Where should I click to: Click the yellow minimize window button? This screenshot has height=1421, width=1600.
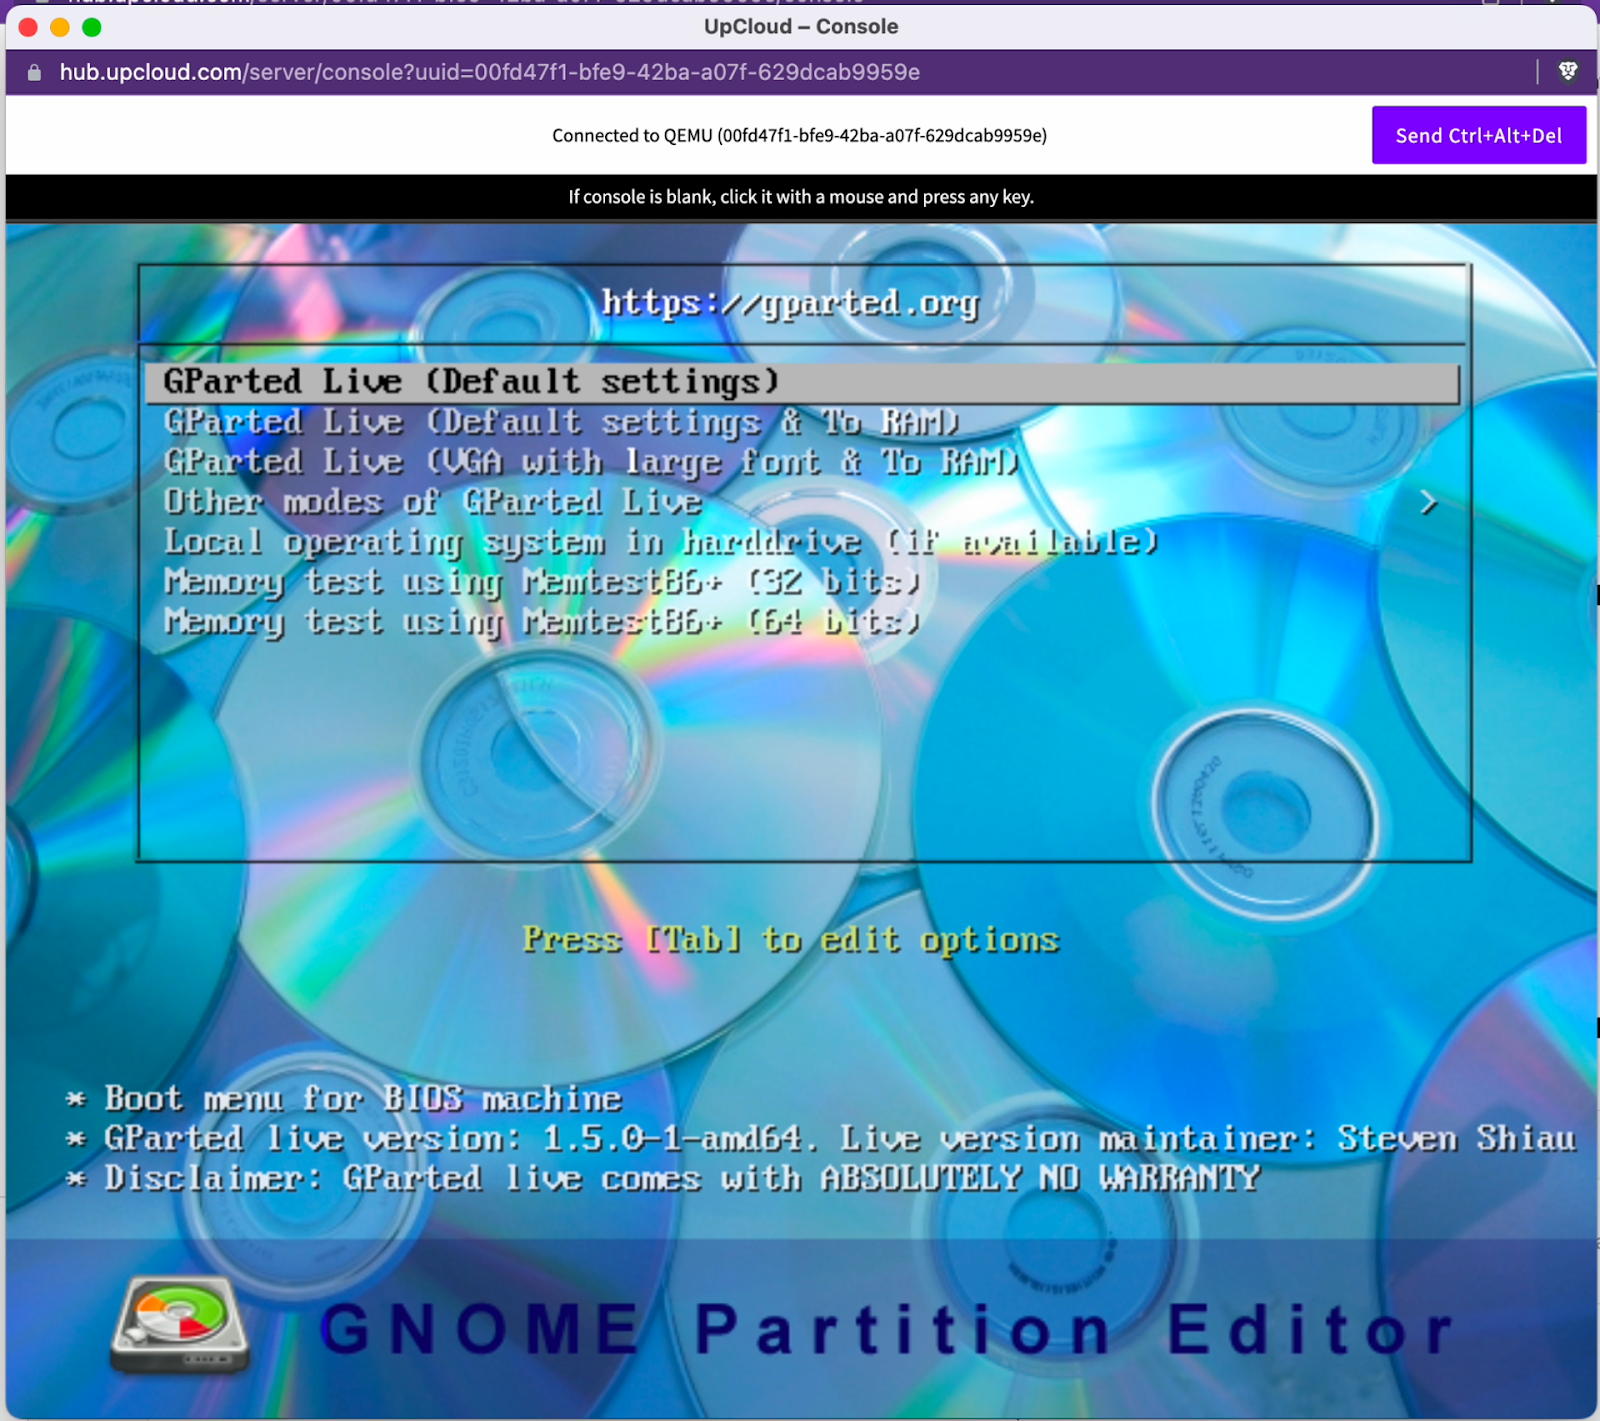point(60,27)
